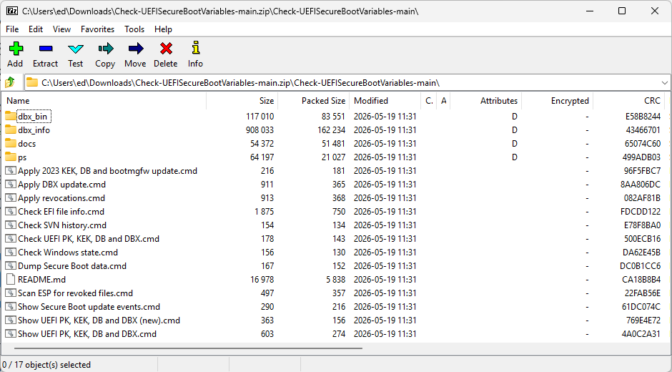The width and height of the screenshot is (672, 372).
Task: Click the packed size value 5 838
Action: [x=335, y=279]
